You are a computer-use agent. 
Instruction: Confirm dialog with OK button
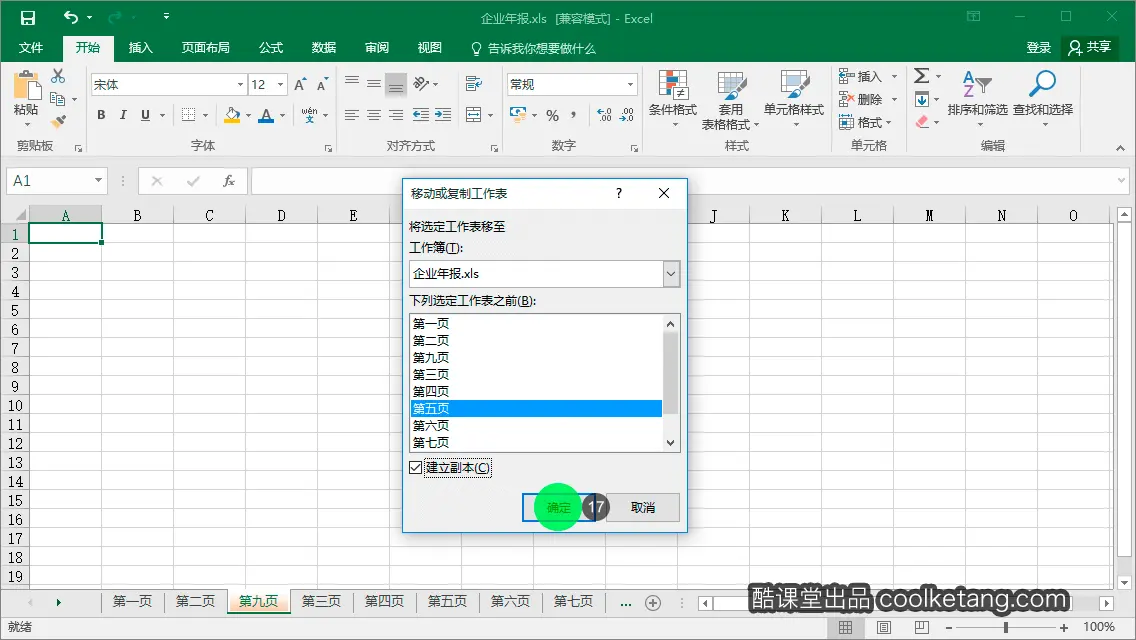559,507
